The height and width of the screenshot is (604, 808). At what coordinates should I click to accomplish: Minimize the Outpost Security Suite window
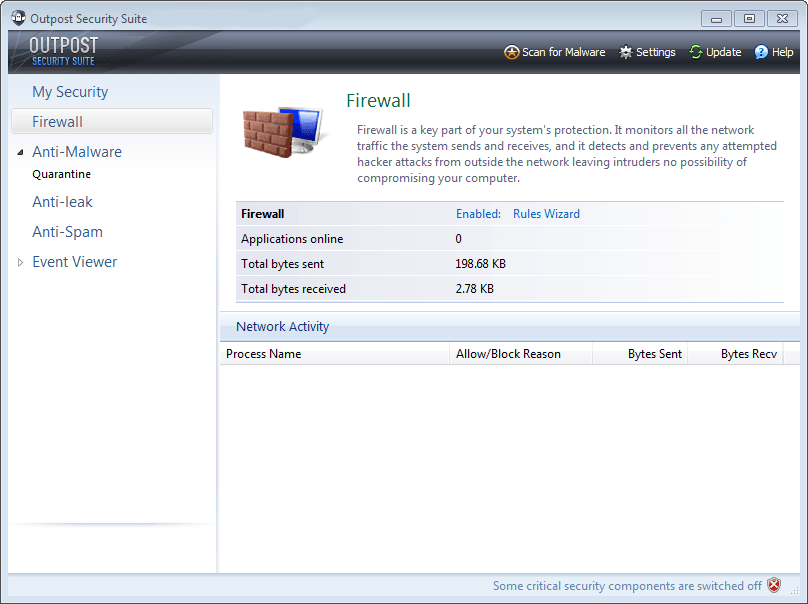click(x=716, y=19)
